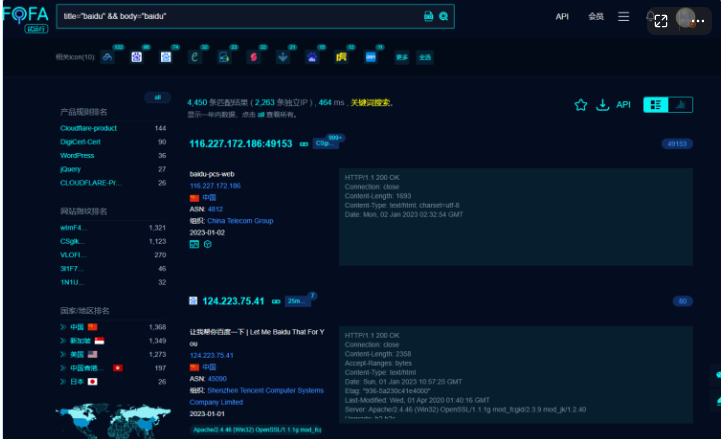The image size is (721, 439).
Task: Click China Telecom Group organization link
Action: (240, 221)
